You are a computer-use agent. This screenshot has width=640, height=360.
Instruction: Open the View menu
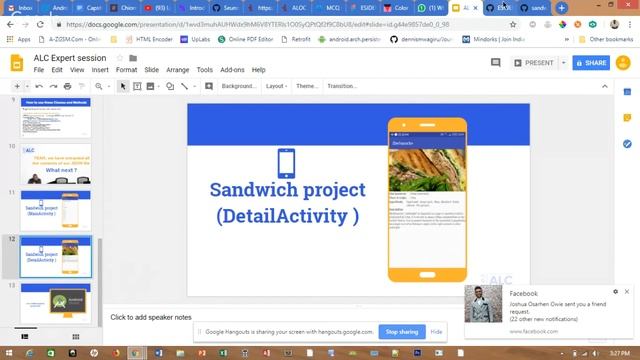(x=77, y=70)
